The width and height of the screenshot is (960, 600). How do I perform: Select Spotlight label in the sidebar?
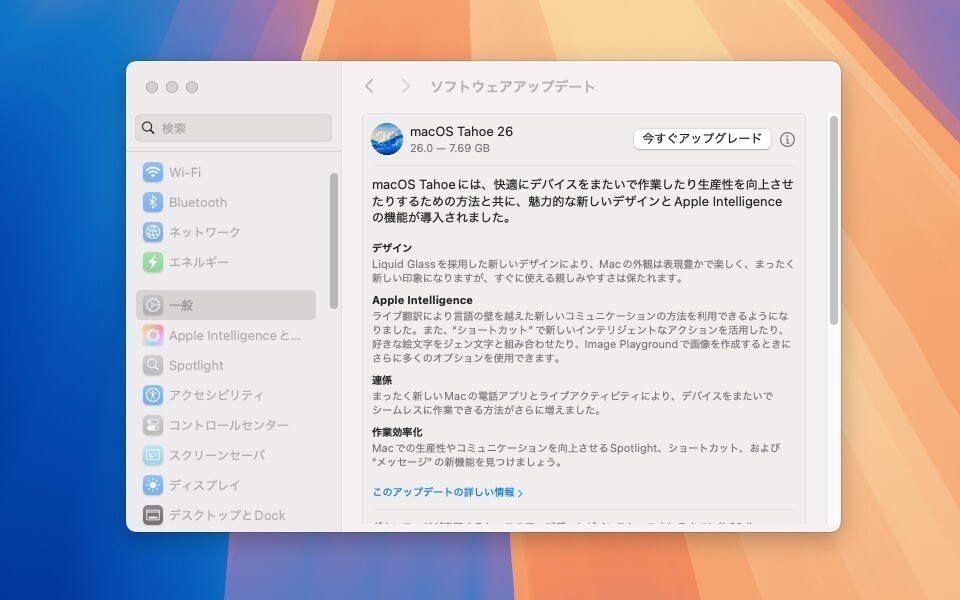click(196, 366)
